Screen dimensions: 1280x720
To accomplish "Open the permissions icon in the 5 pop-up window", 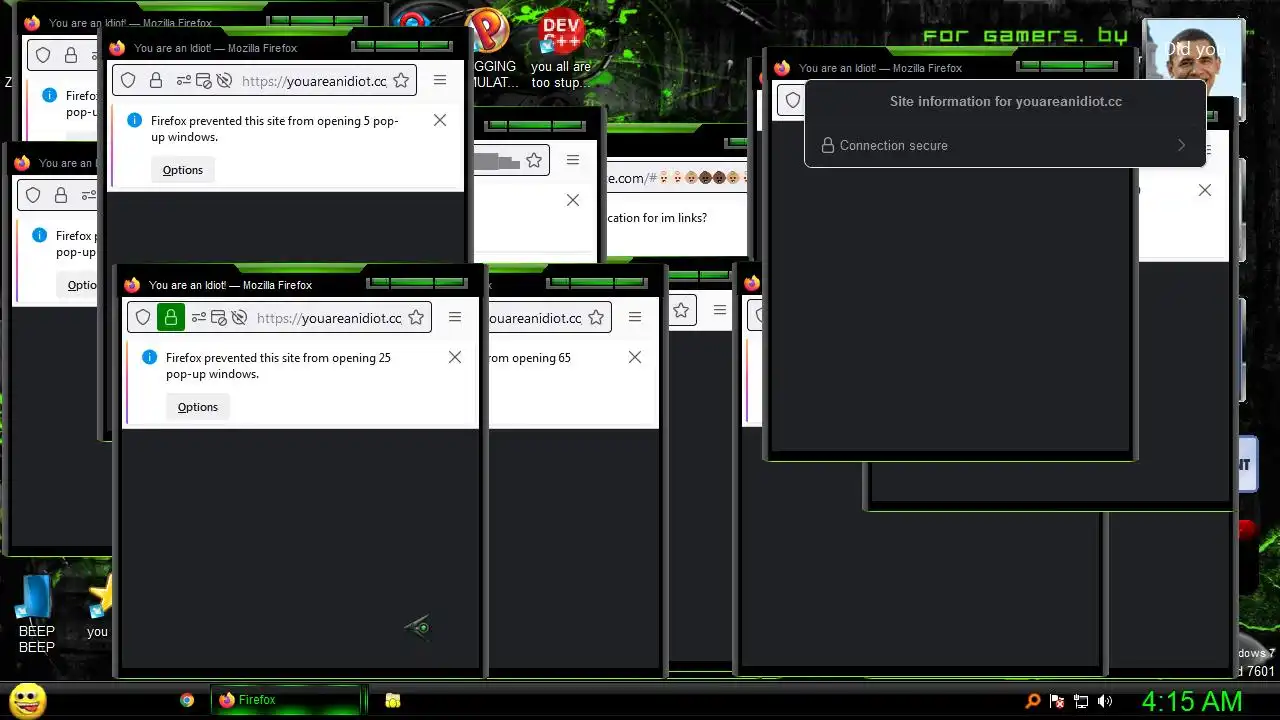I will pos(184,81).
